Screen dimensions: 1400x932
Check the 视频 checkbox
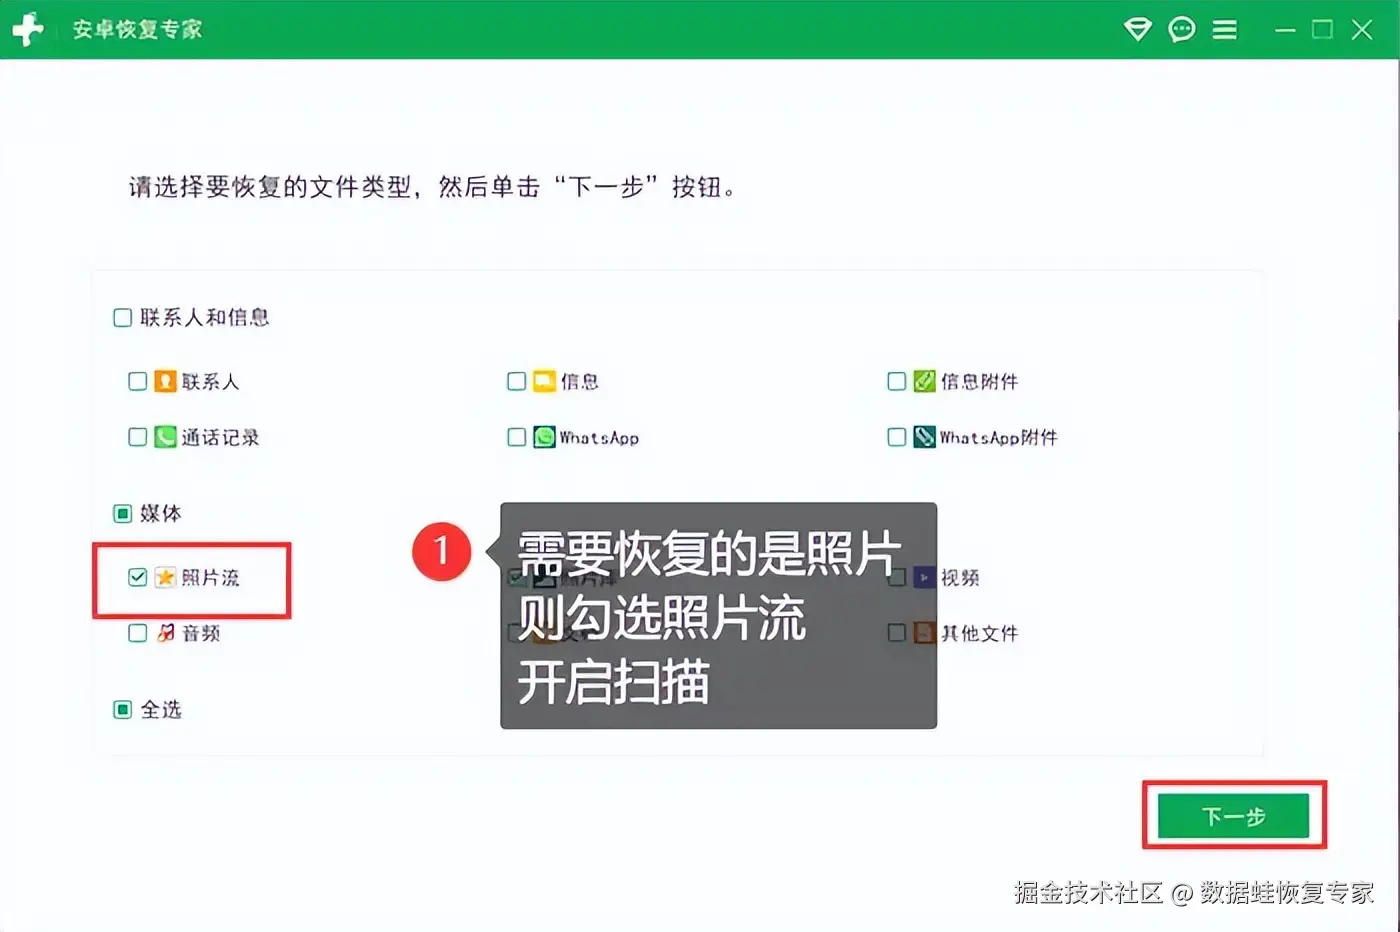[897, 577]
